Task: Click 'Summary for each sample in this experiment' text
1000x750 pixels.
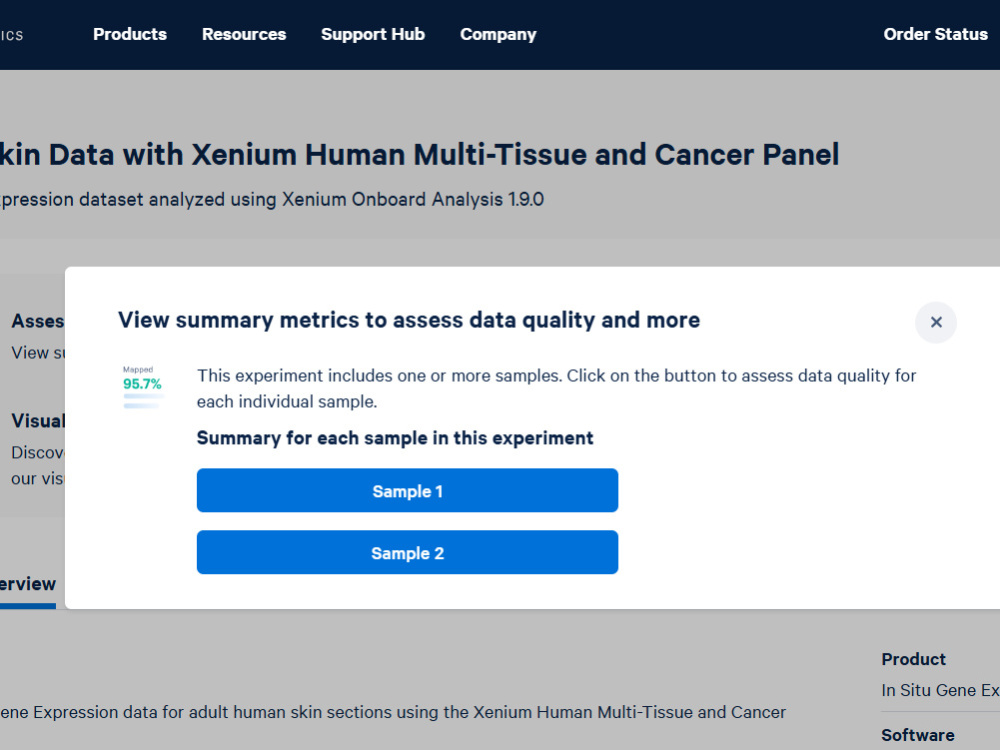Action: tap(395, 438)
